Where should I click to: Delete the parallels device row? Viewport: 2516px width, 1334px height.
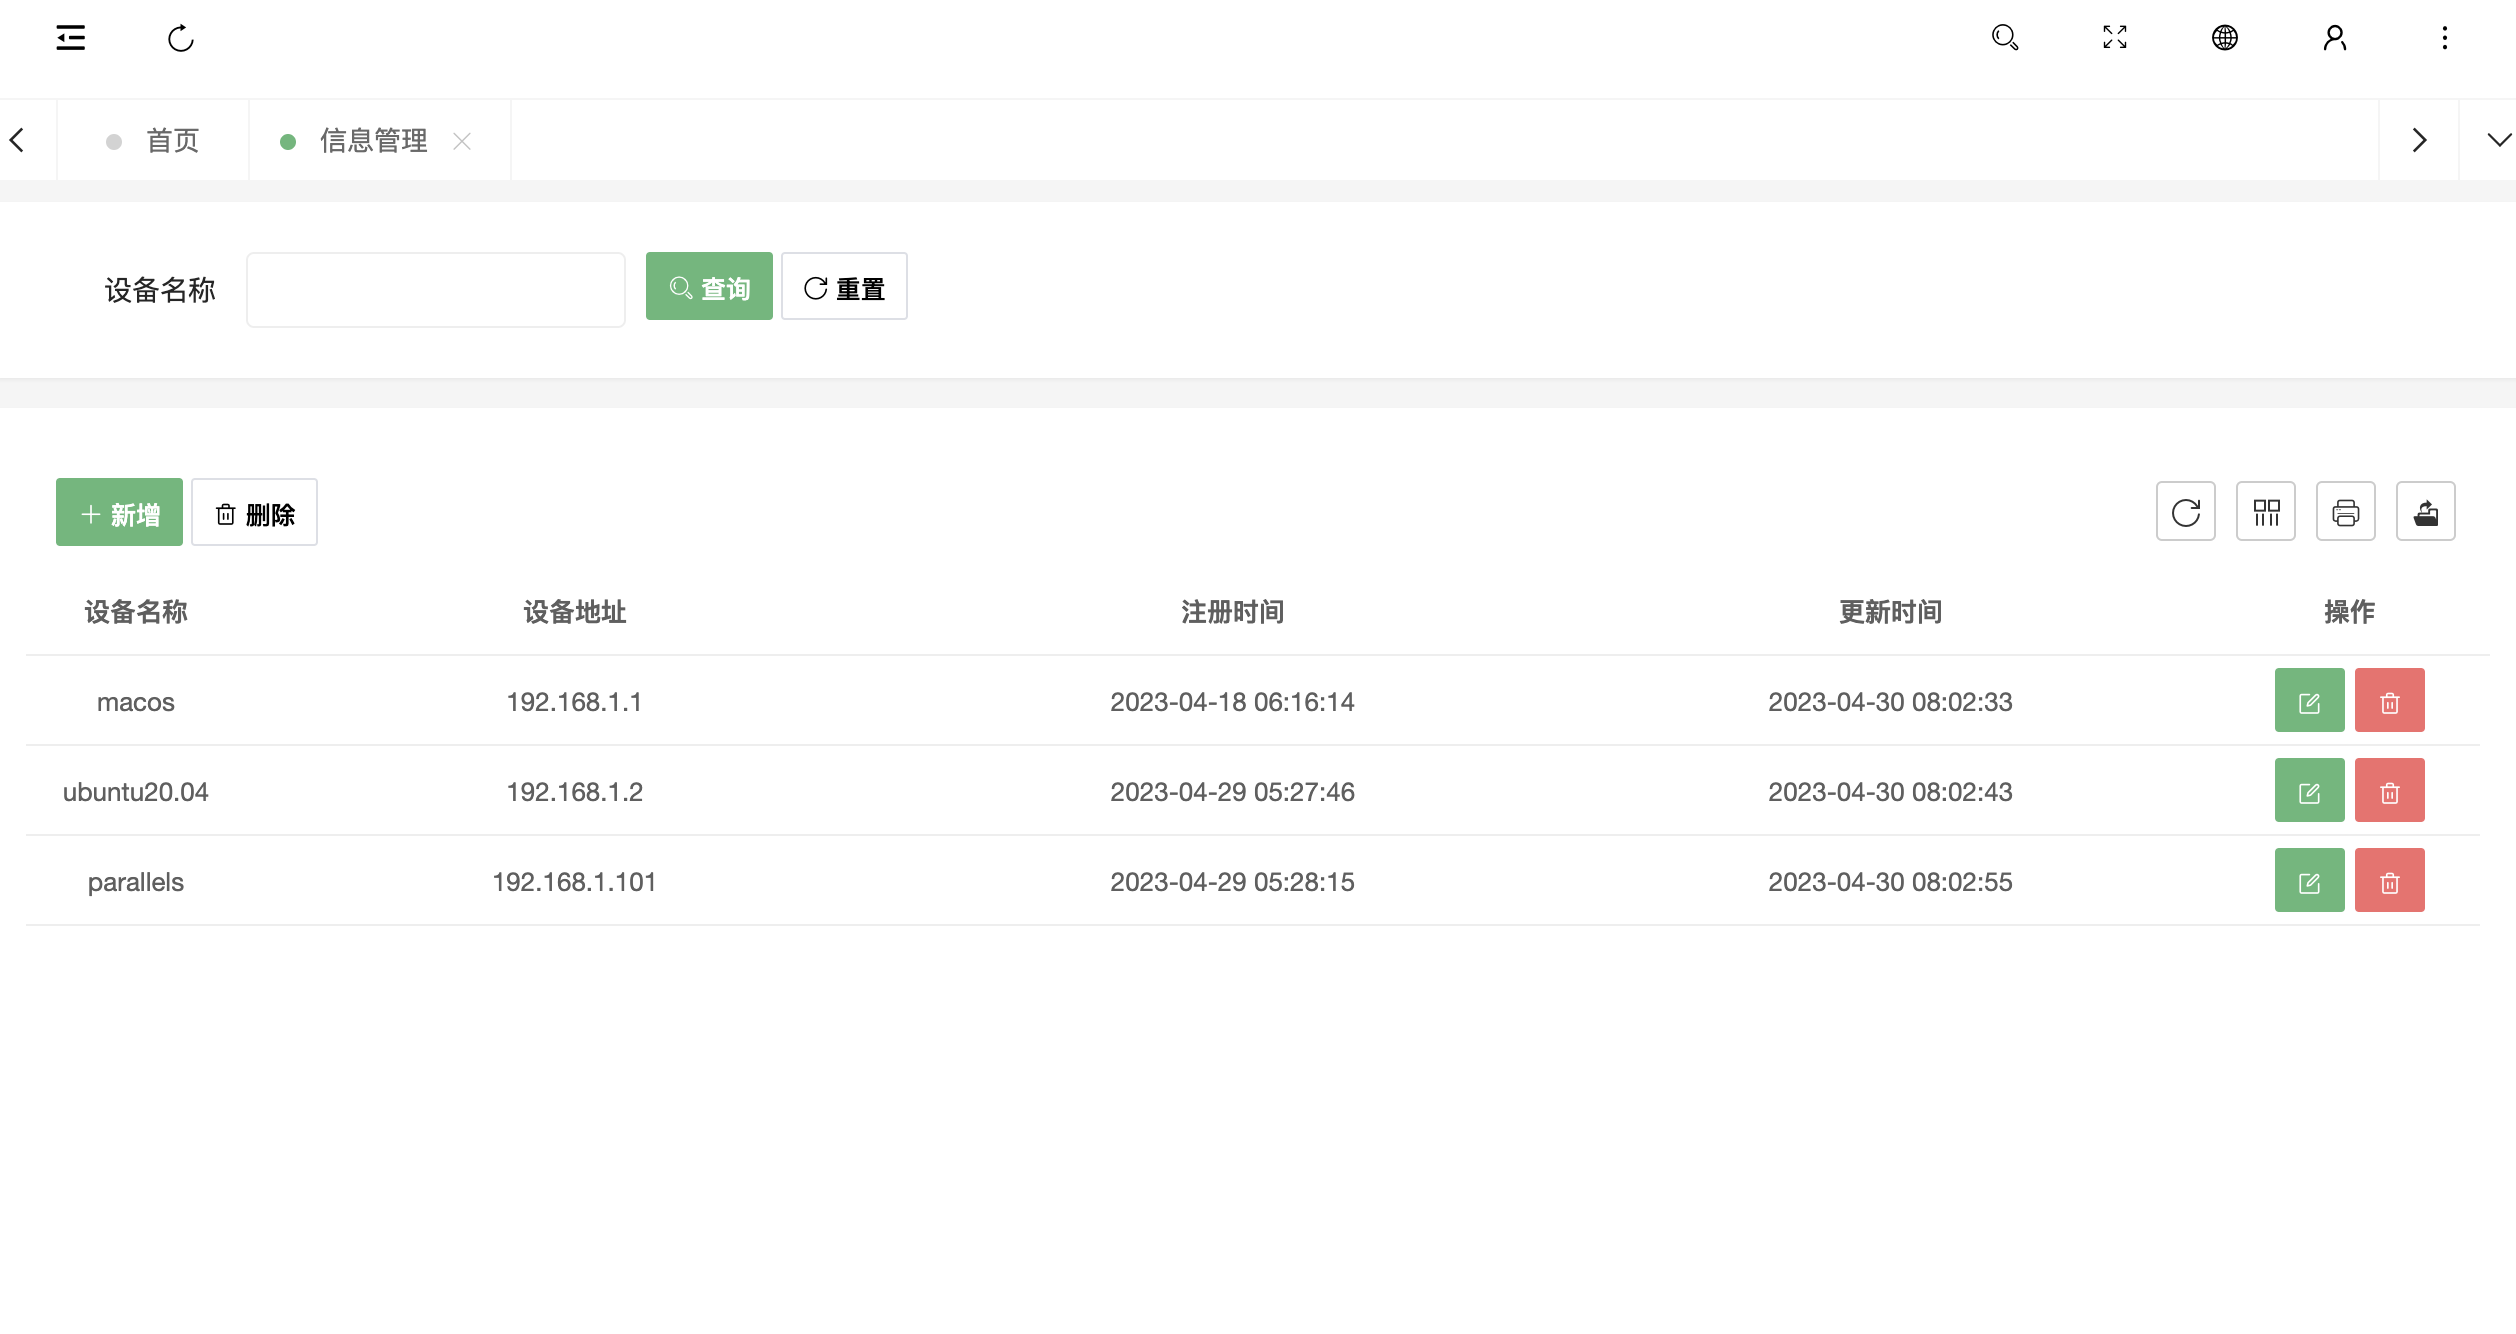point(2390,881)
